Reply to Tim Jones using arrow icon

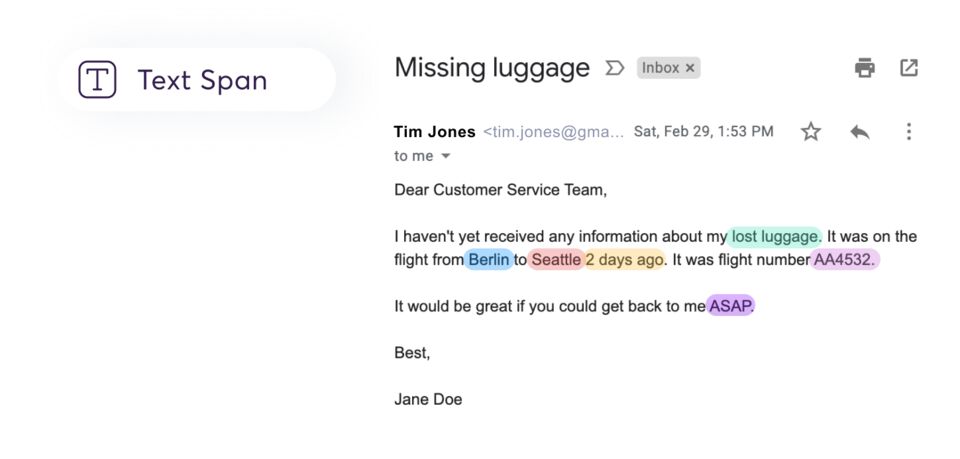coord(860,132)
